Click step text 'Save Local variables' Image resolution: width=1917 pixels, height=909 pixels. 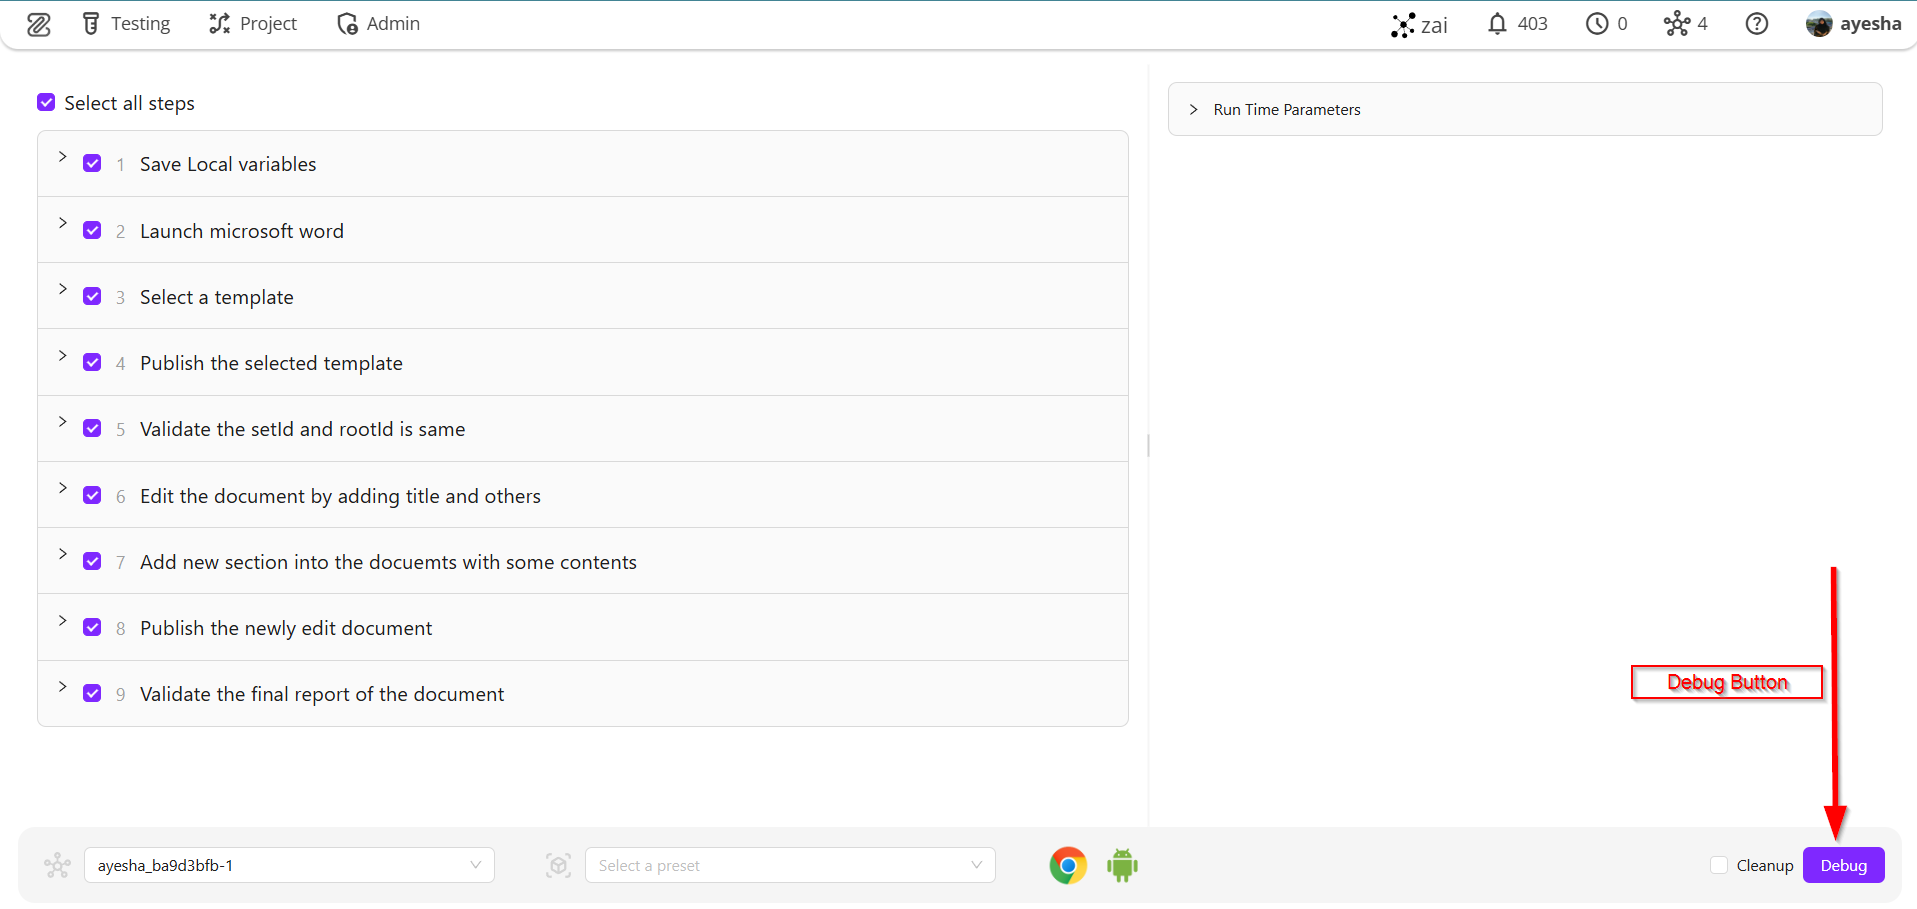click(x=228, y=164)
